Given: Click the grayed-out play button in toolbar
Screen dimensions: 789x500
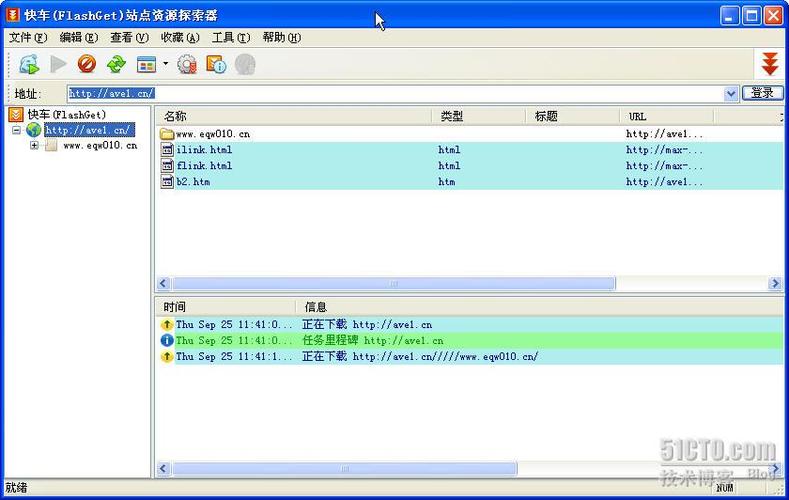Looking at the screenshot, I should click(x=58, y=64).
